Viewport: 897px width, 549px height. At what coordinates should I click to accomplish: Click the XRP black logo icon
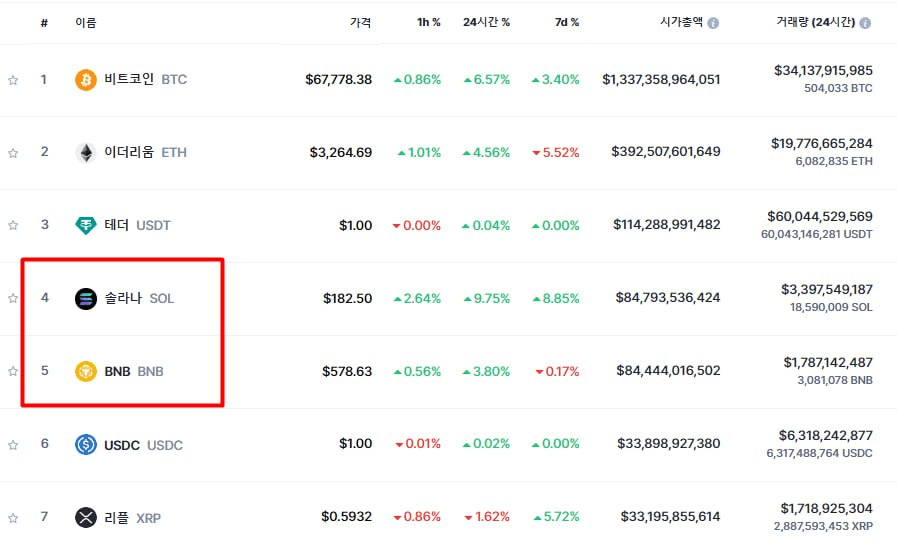pyautogui.click(x=86, y=518)
